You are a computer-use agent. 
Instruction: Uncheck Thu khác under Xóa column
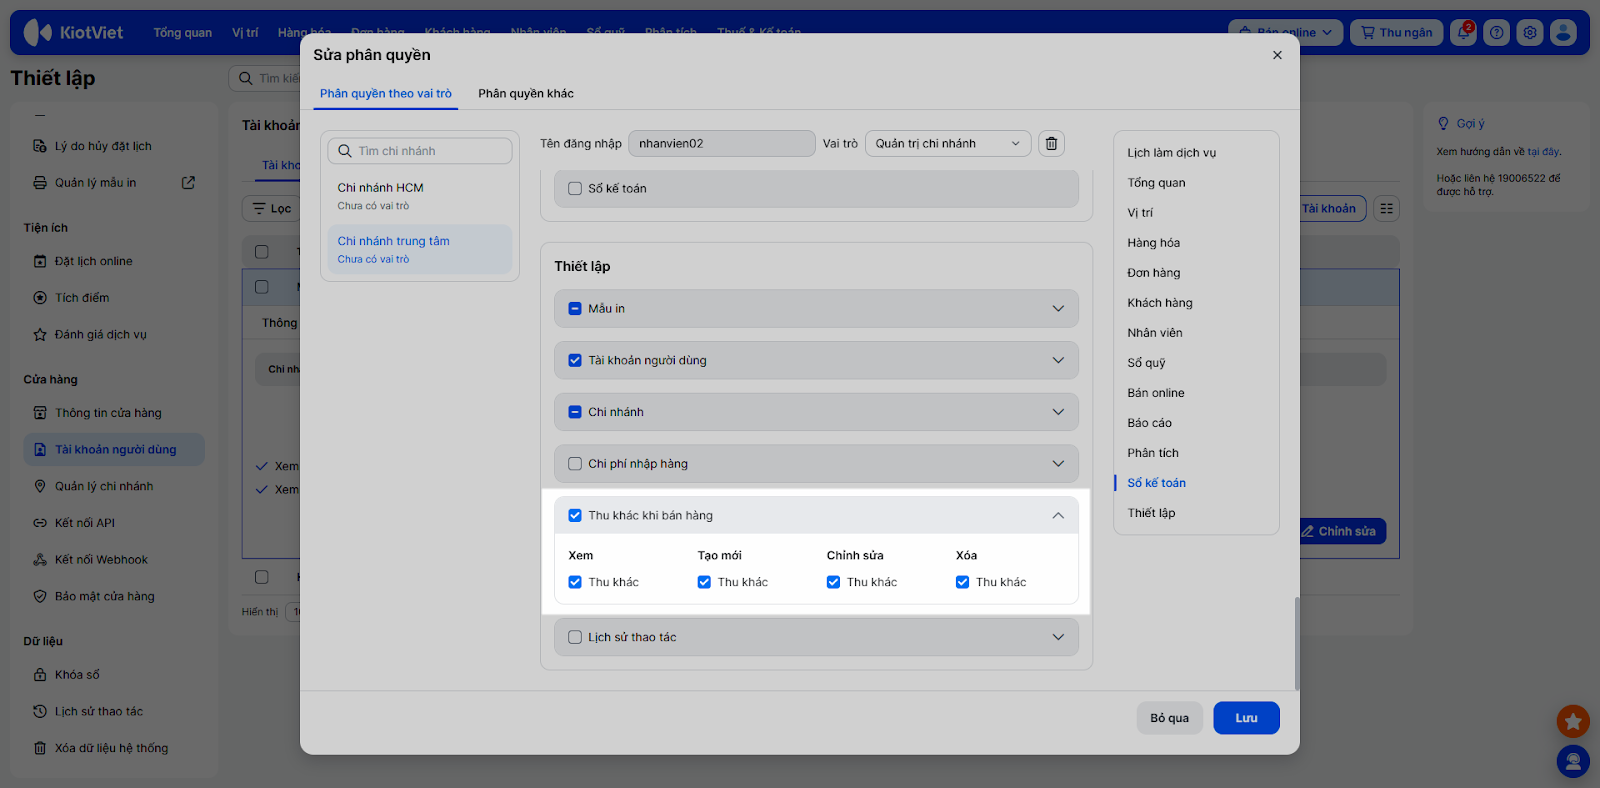click(962, 582)
